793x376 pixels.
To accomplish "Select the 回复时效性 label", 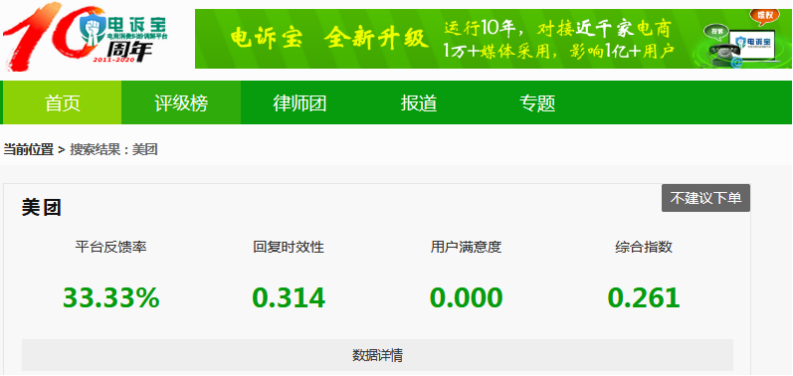I will [x=288, y=247].
